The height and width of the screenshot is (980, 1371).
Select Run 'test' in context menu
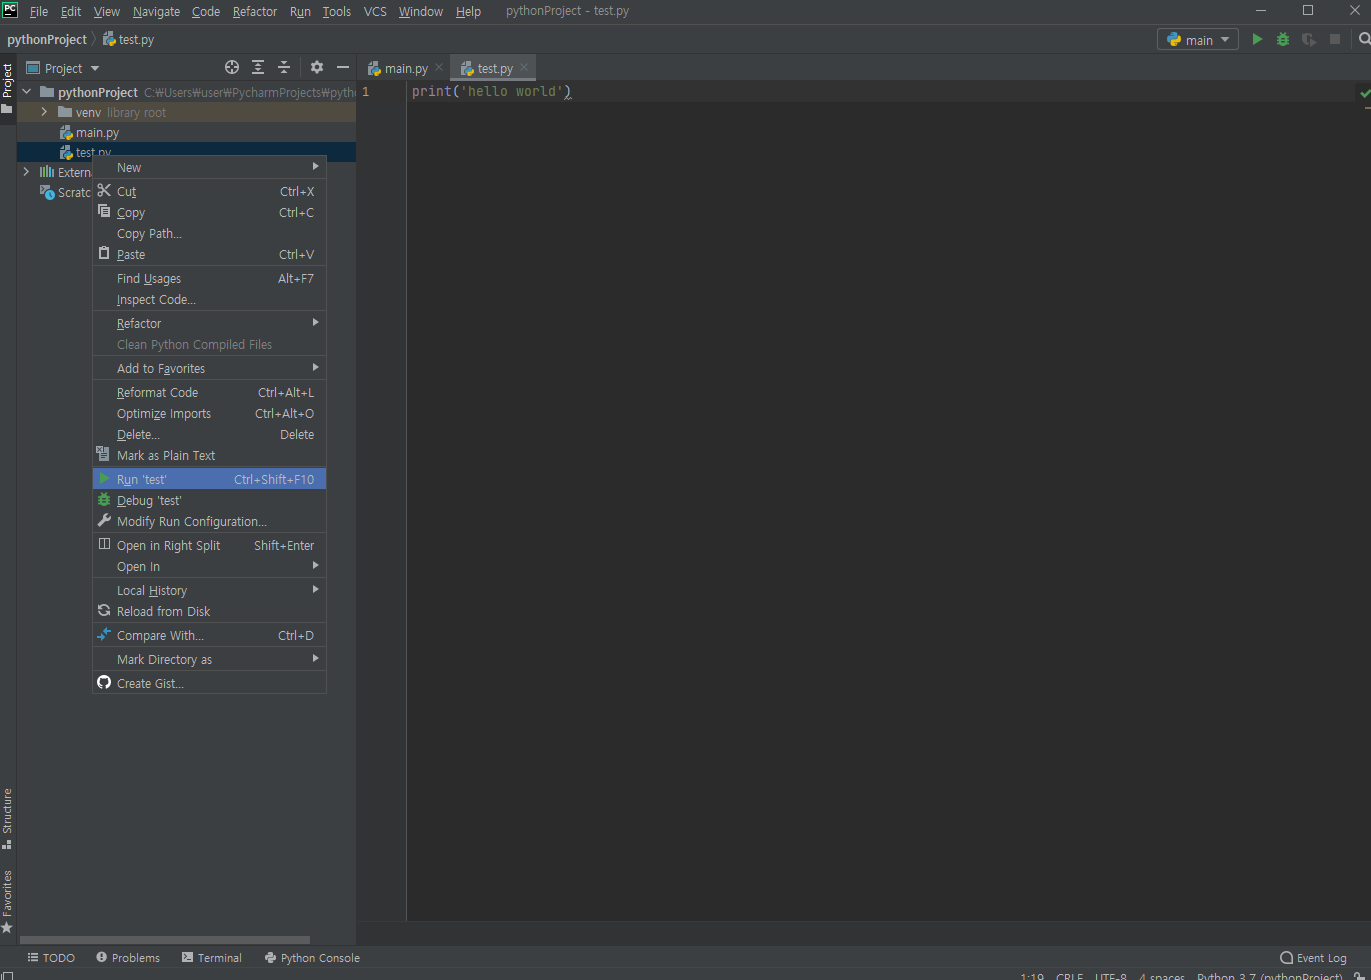[209, 479]
